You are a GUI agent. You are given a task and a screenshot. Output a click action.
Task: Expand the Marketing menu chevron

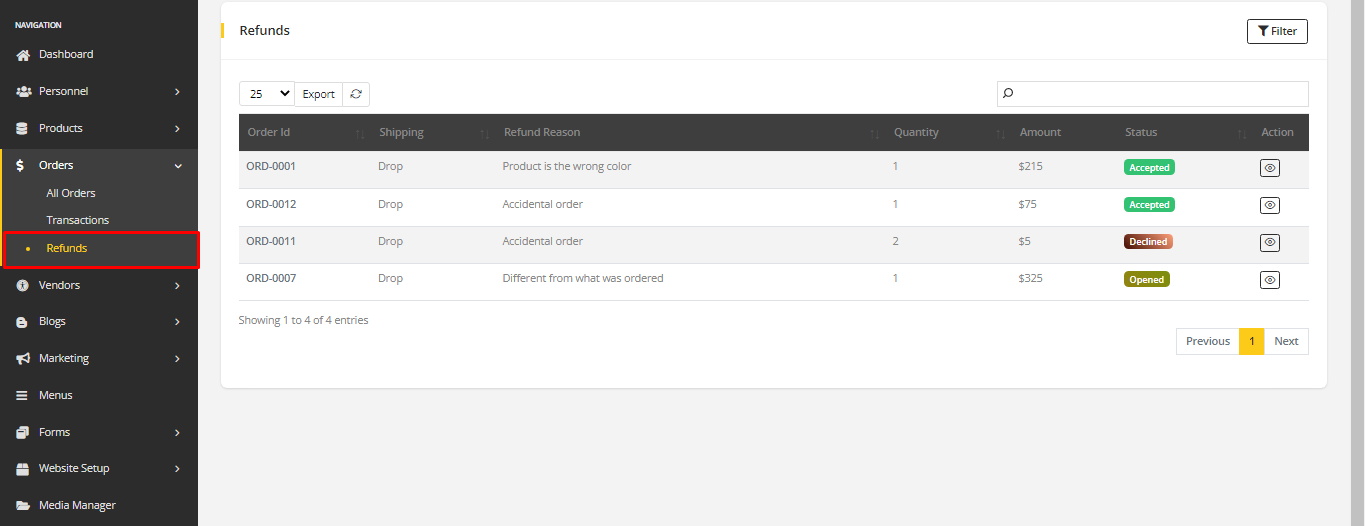[x=177, y=358]
